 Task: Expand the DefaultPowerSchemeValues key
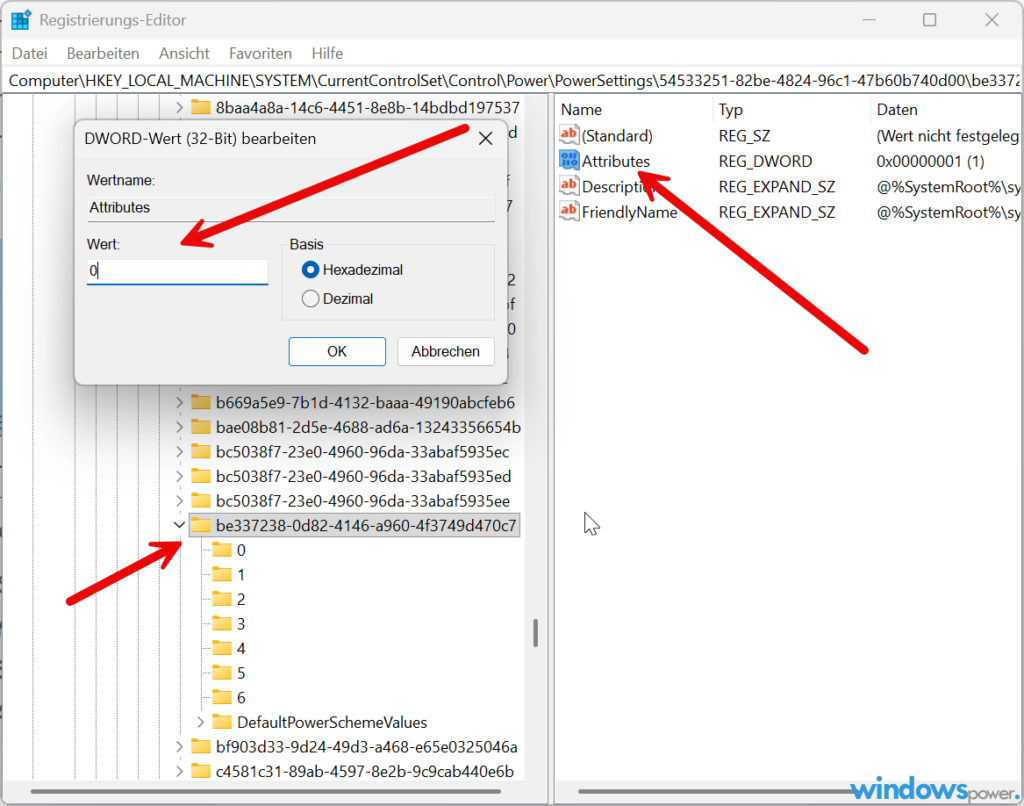pyautogui.click(x=200, y=722)
